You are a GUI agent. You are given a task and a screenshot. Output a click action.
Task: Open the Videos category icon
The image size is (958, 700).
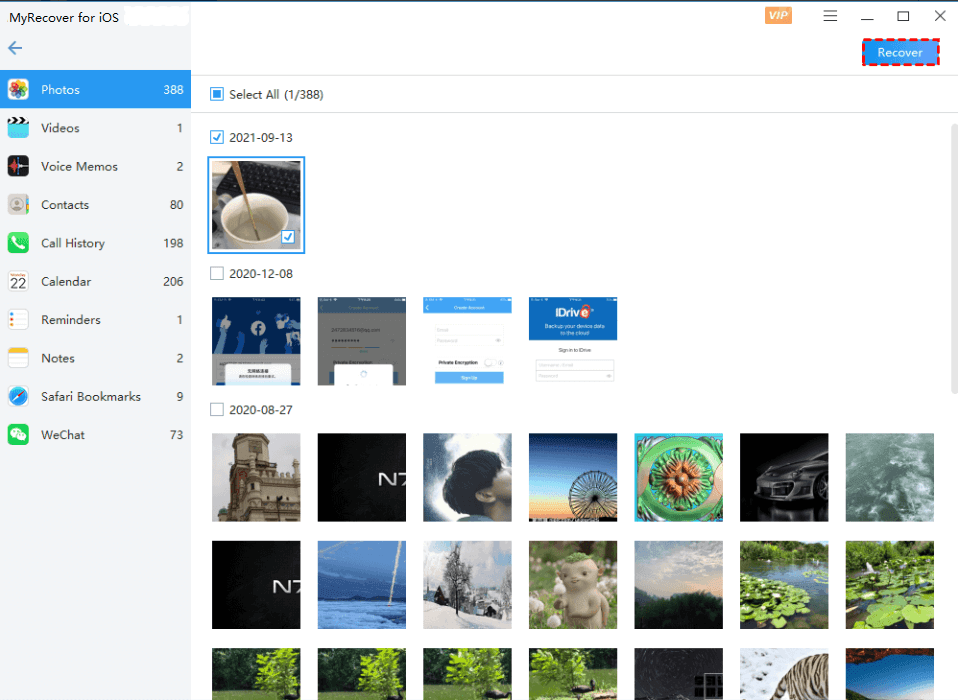(18, 128)
